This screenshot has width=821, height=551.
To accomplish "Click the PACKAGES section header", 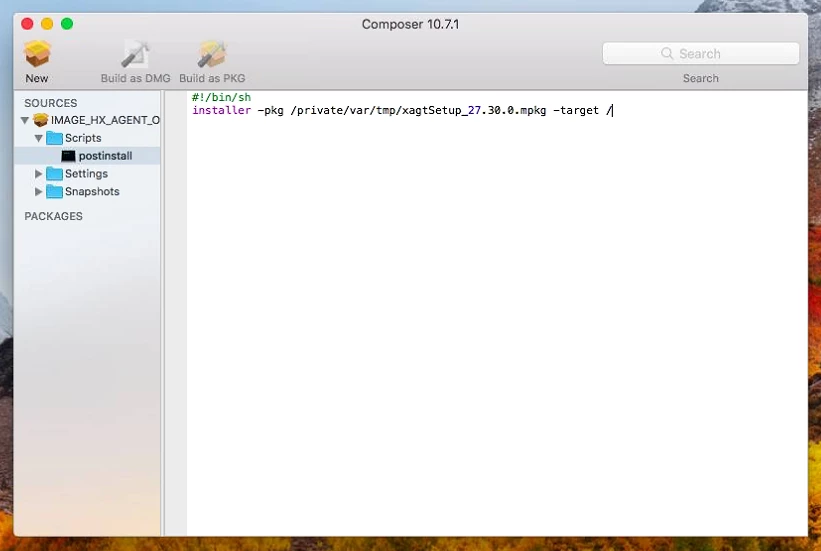I will coord(53,216).
